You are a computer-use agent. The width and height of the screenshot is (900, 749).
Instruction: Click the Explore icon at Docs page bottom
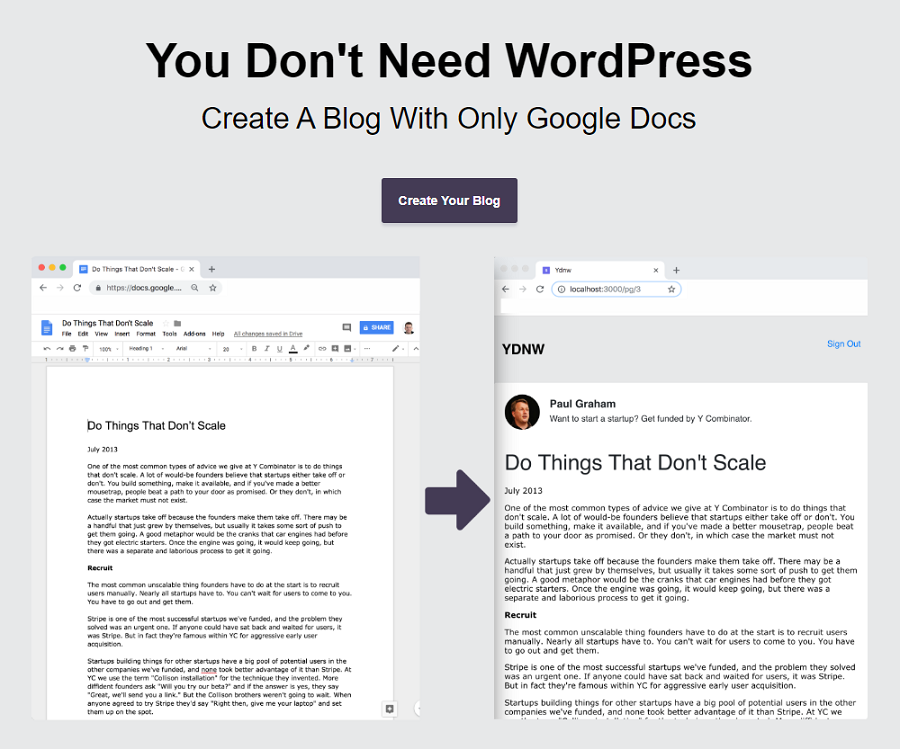pyautogui.click(x=389, y=709)
